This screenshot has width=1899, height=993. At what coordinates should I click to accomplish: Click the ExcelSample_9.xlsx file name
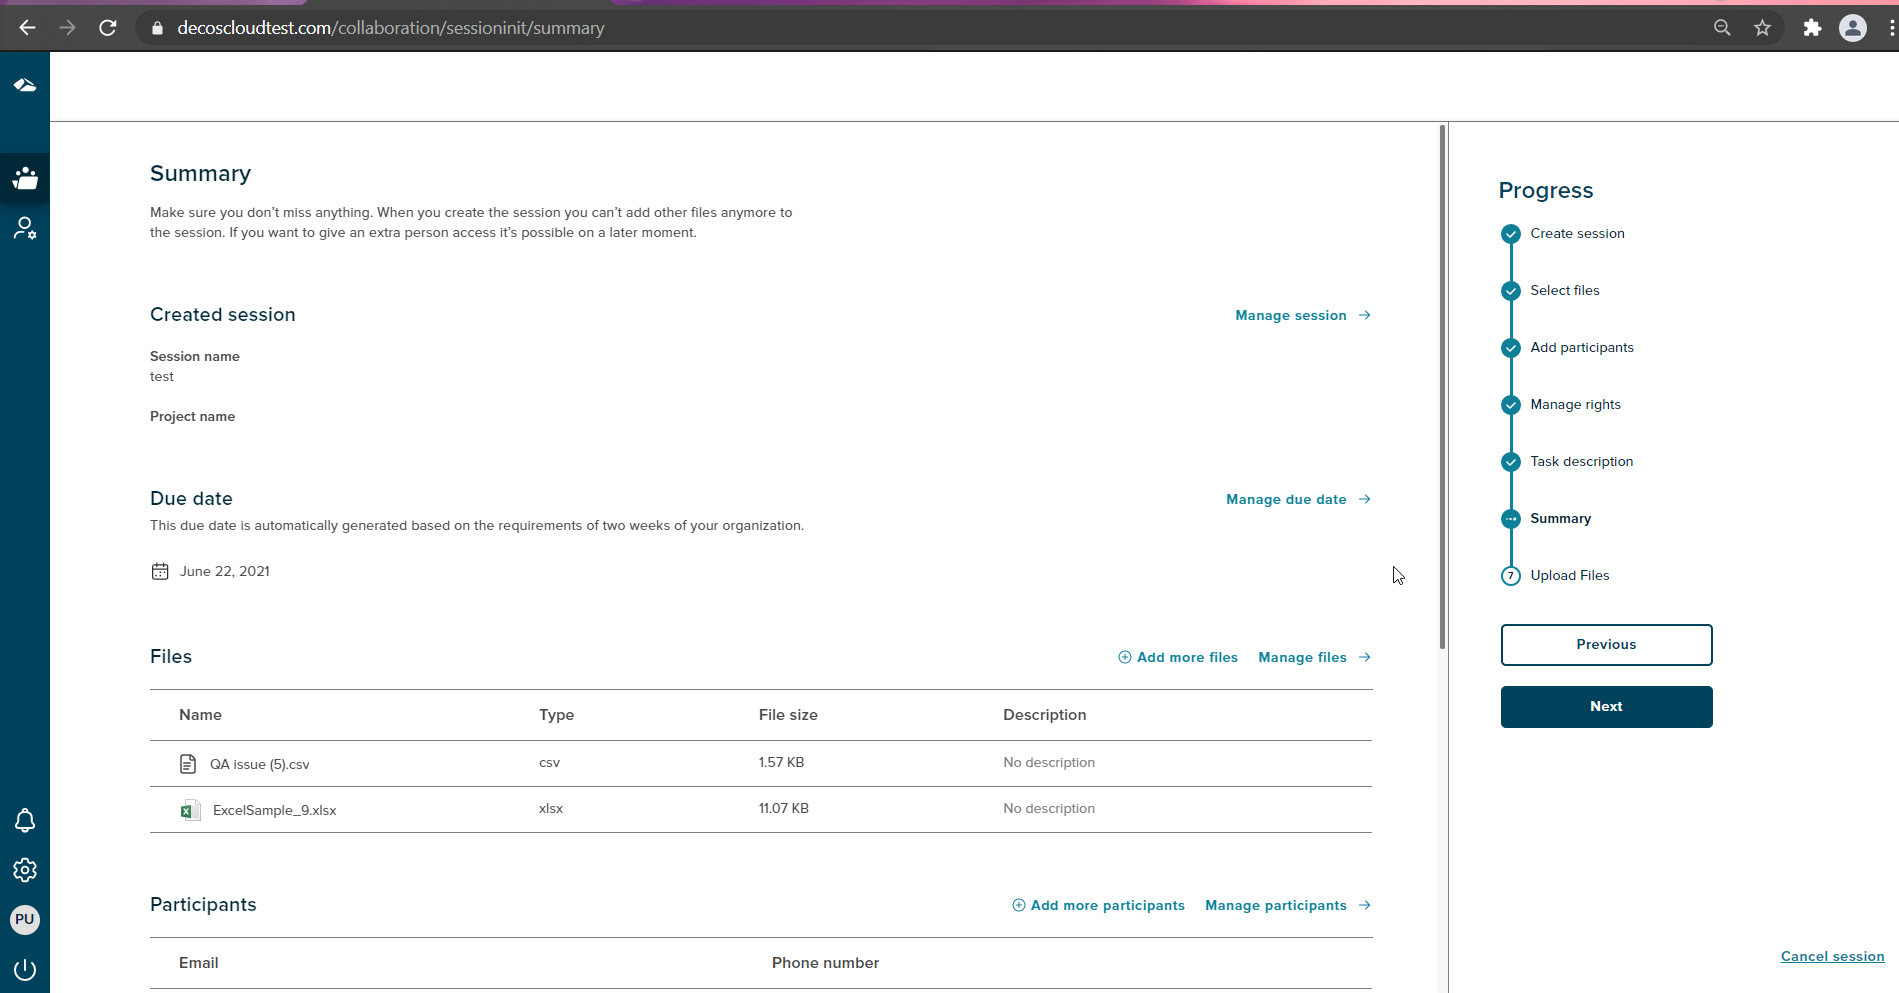(x=274, y=810)
